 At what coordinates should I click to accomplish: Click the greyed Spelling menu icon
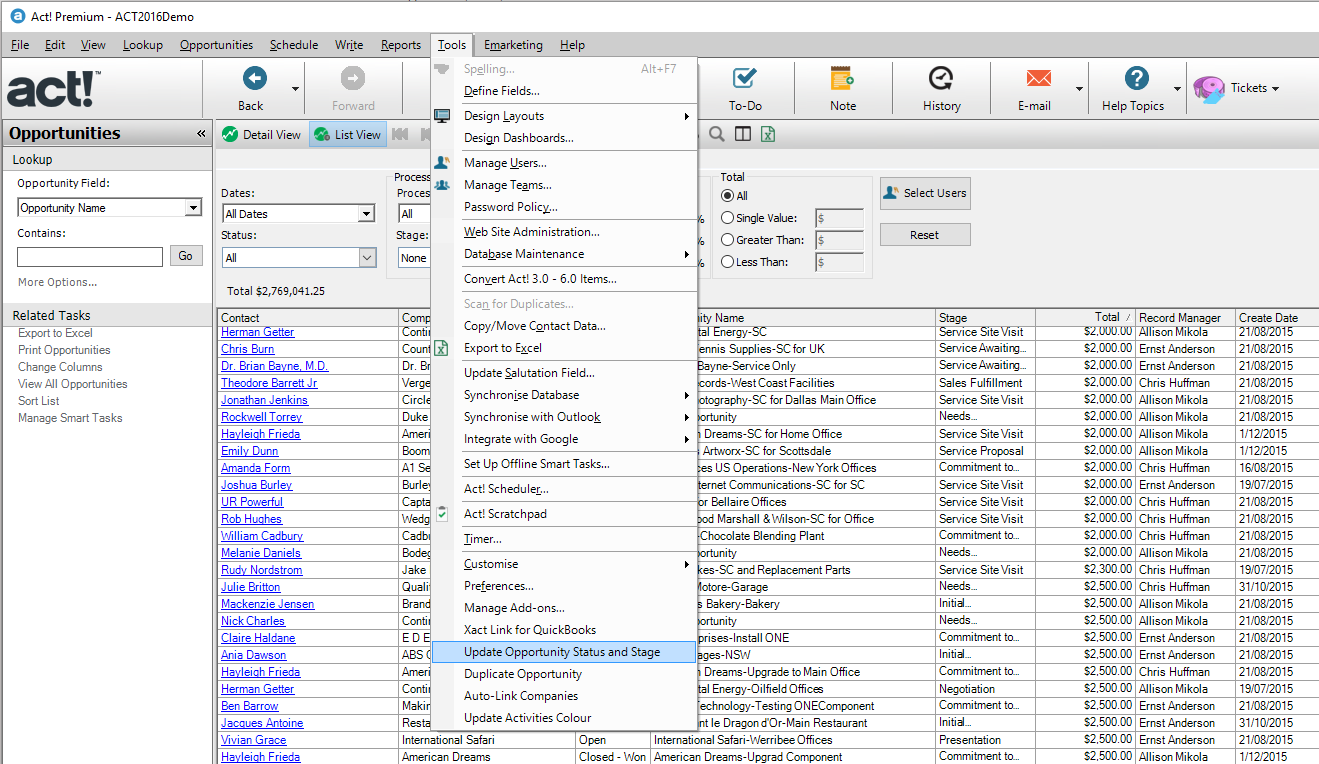point(442,69)
